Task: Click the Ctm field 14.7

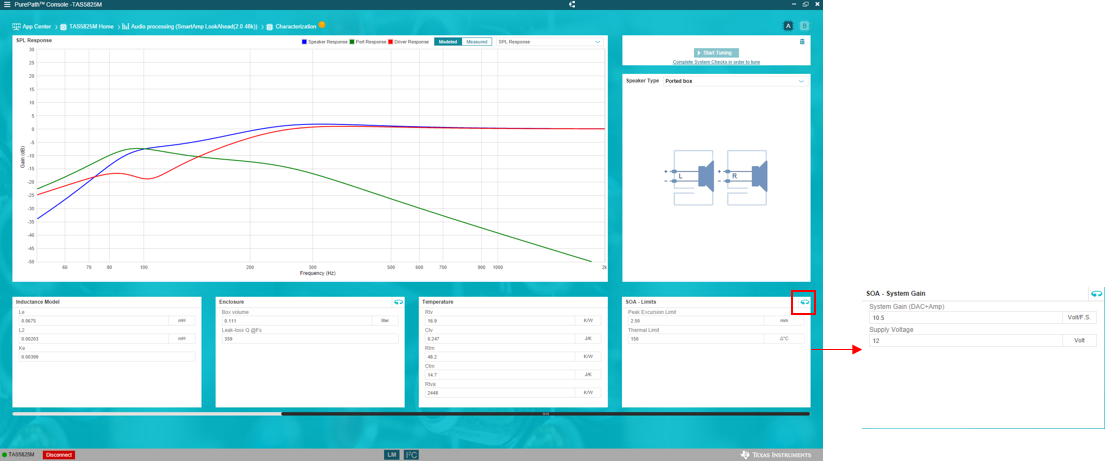Action: [x=499, y=374]
